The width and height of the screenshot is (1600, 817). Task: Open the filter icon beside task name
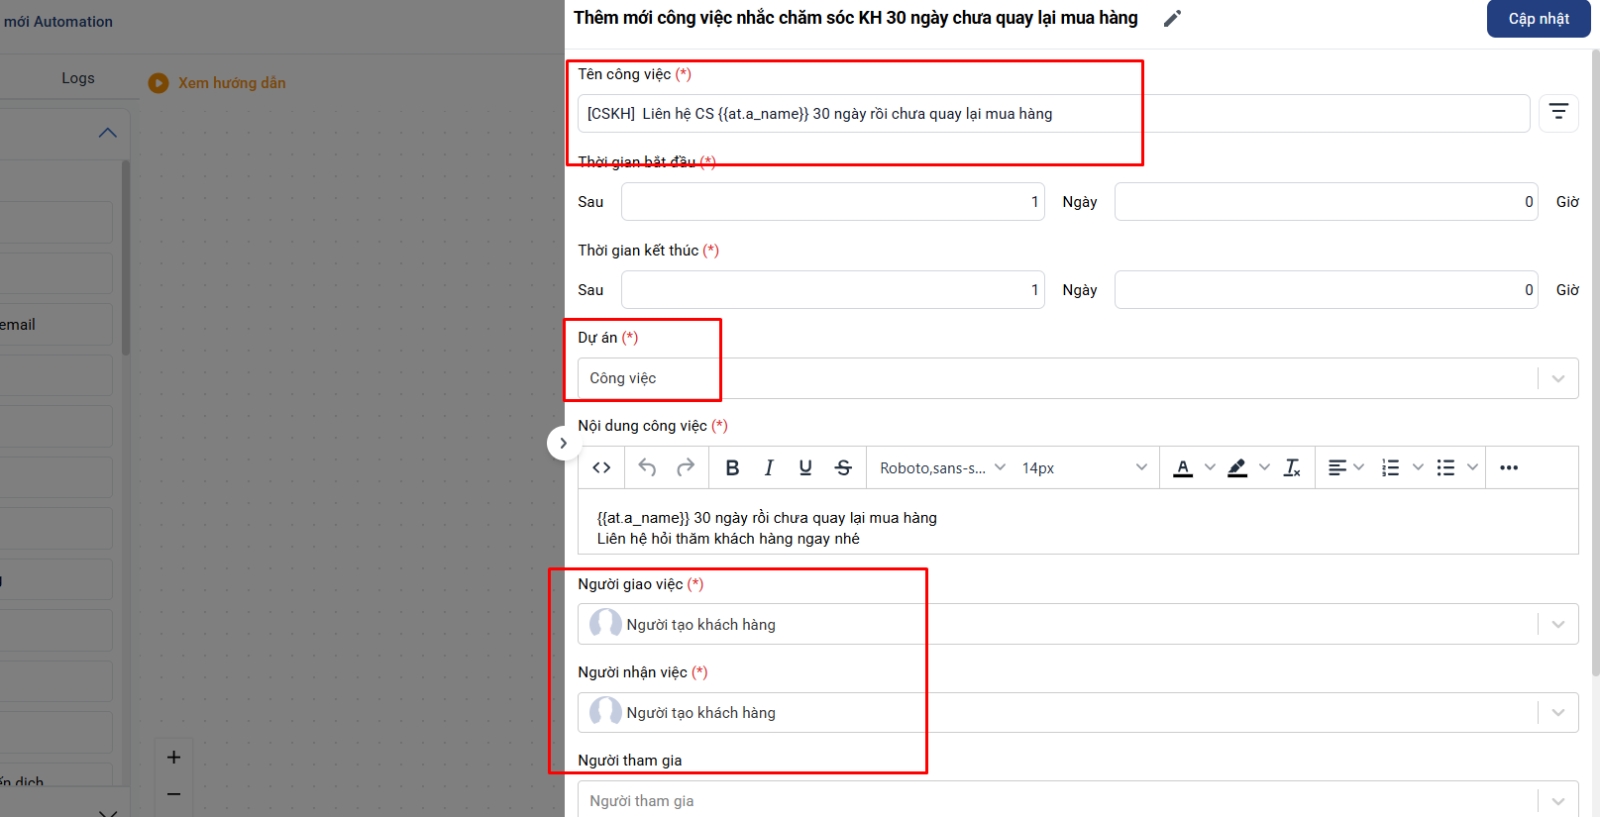pyautogui.click(x=1558, y=112)
